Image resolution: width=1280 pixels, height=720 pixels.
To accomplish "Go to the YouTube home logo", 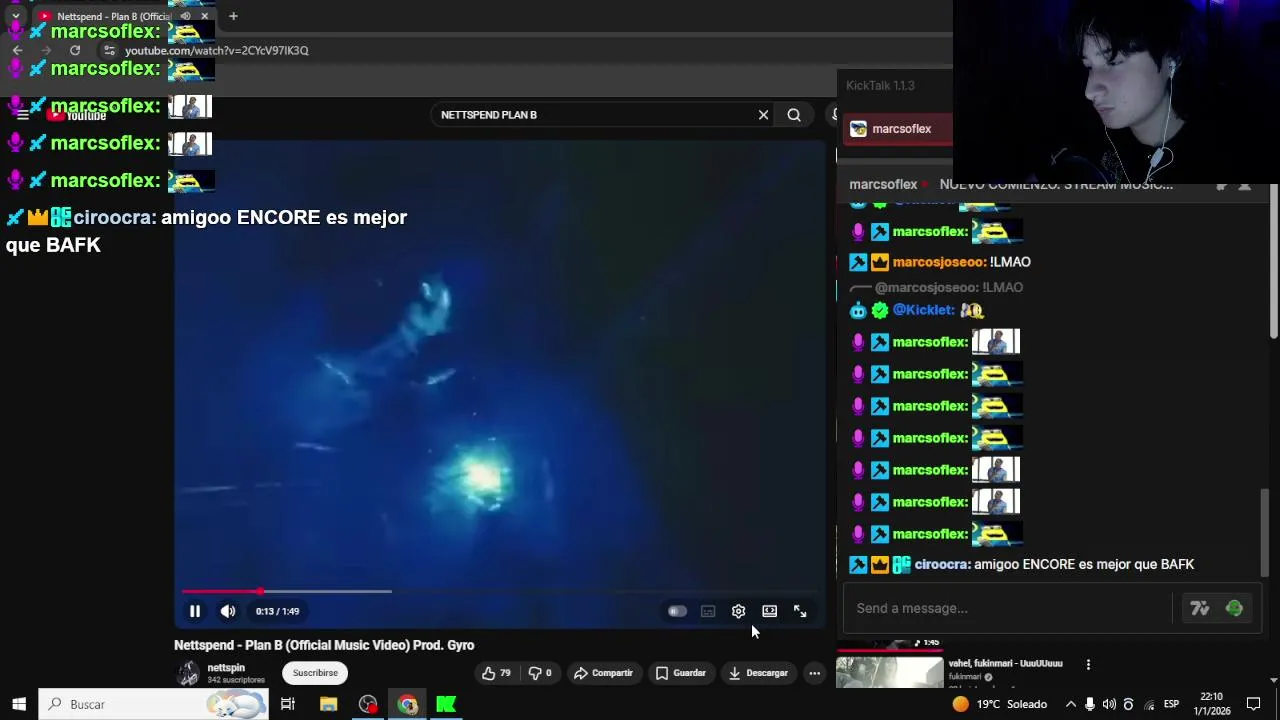I will [76, 115].
